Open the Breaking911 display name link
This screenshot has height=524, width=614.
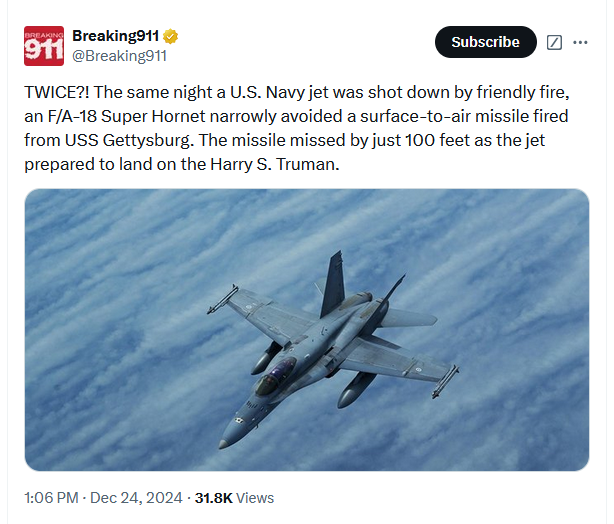(116, 36)
